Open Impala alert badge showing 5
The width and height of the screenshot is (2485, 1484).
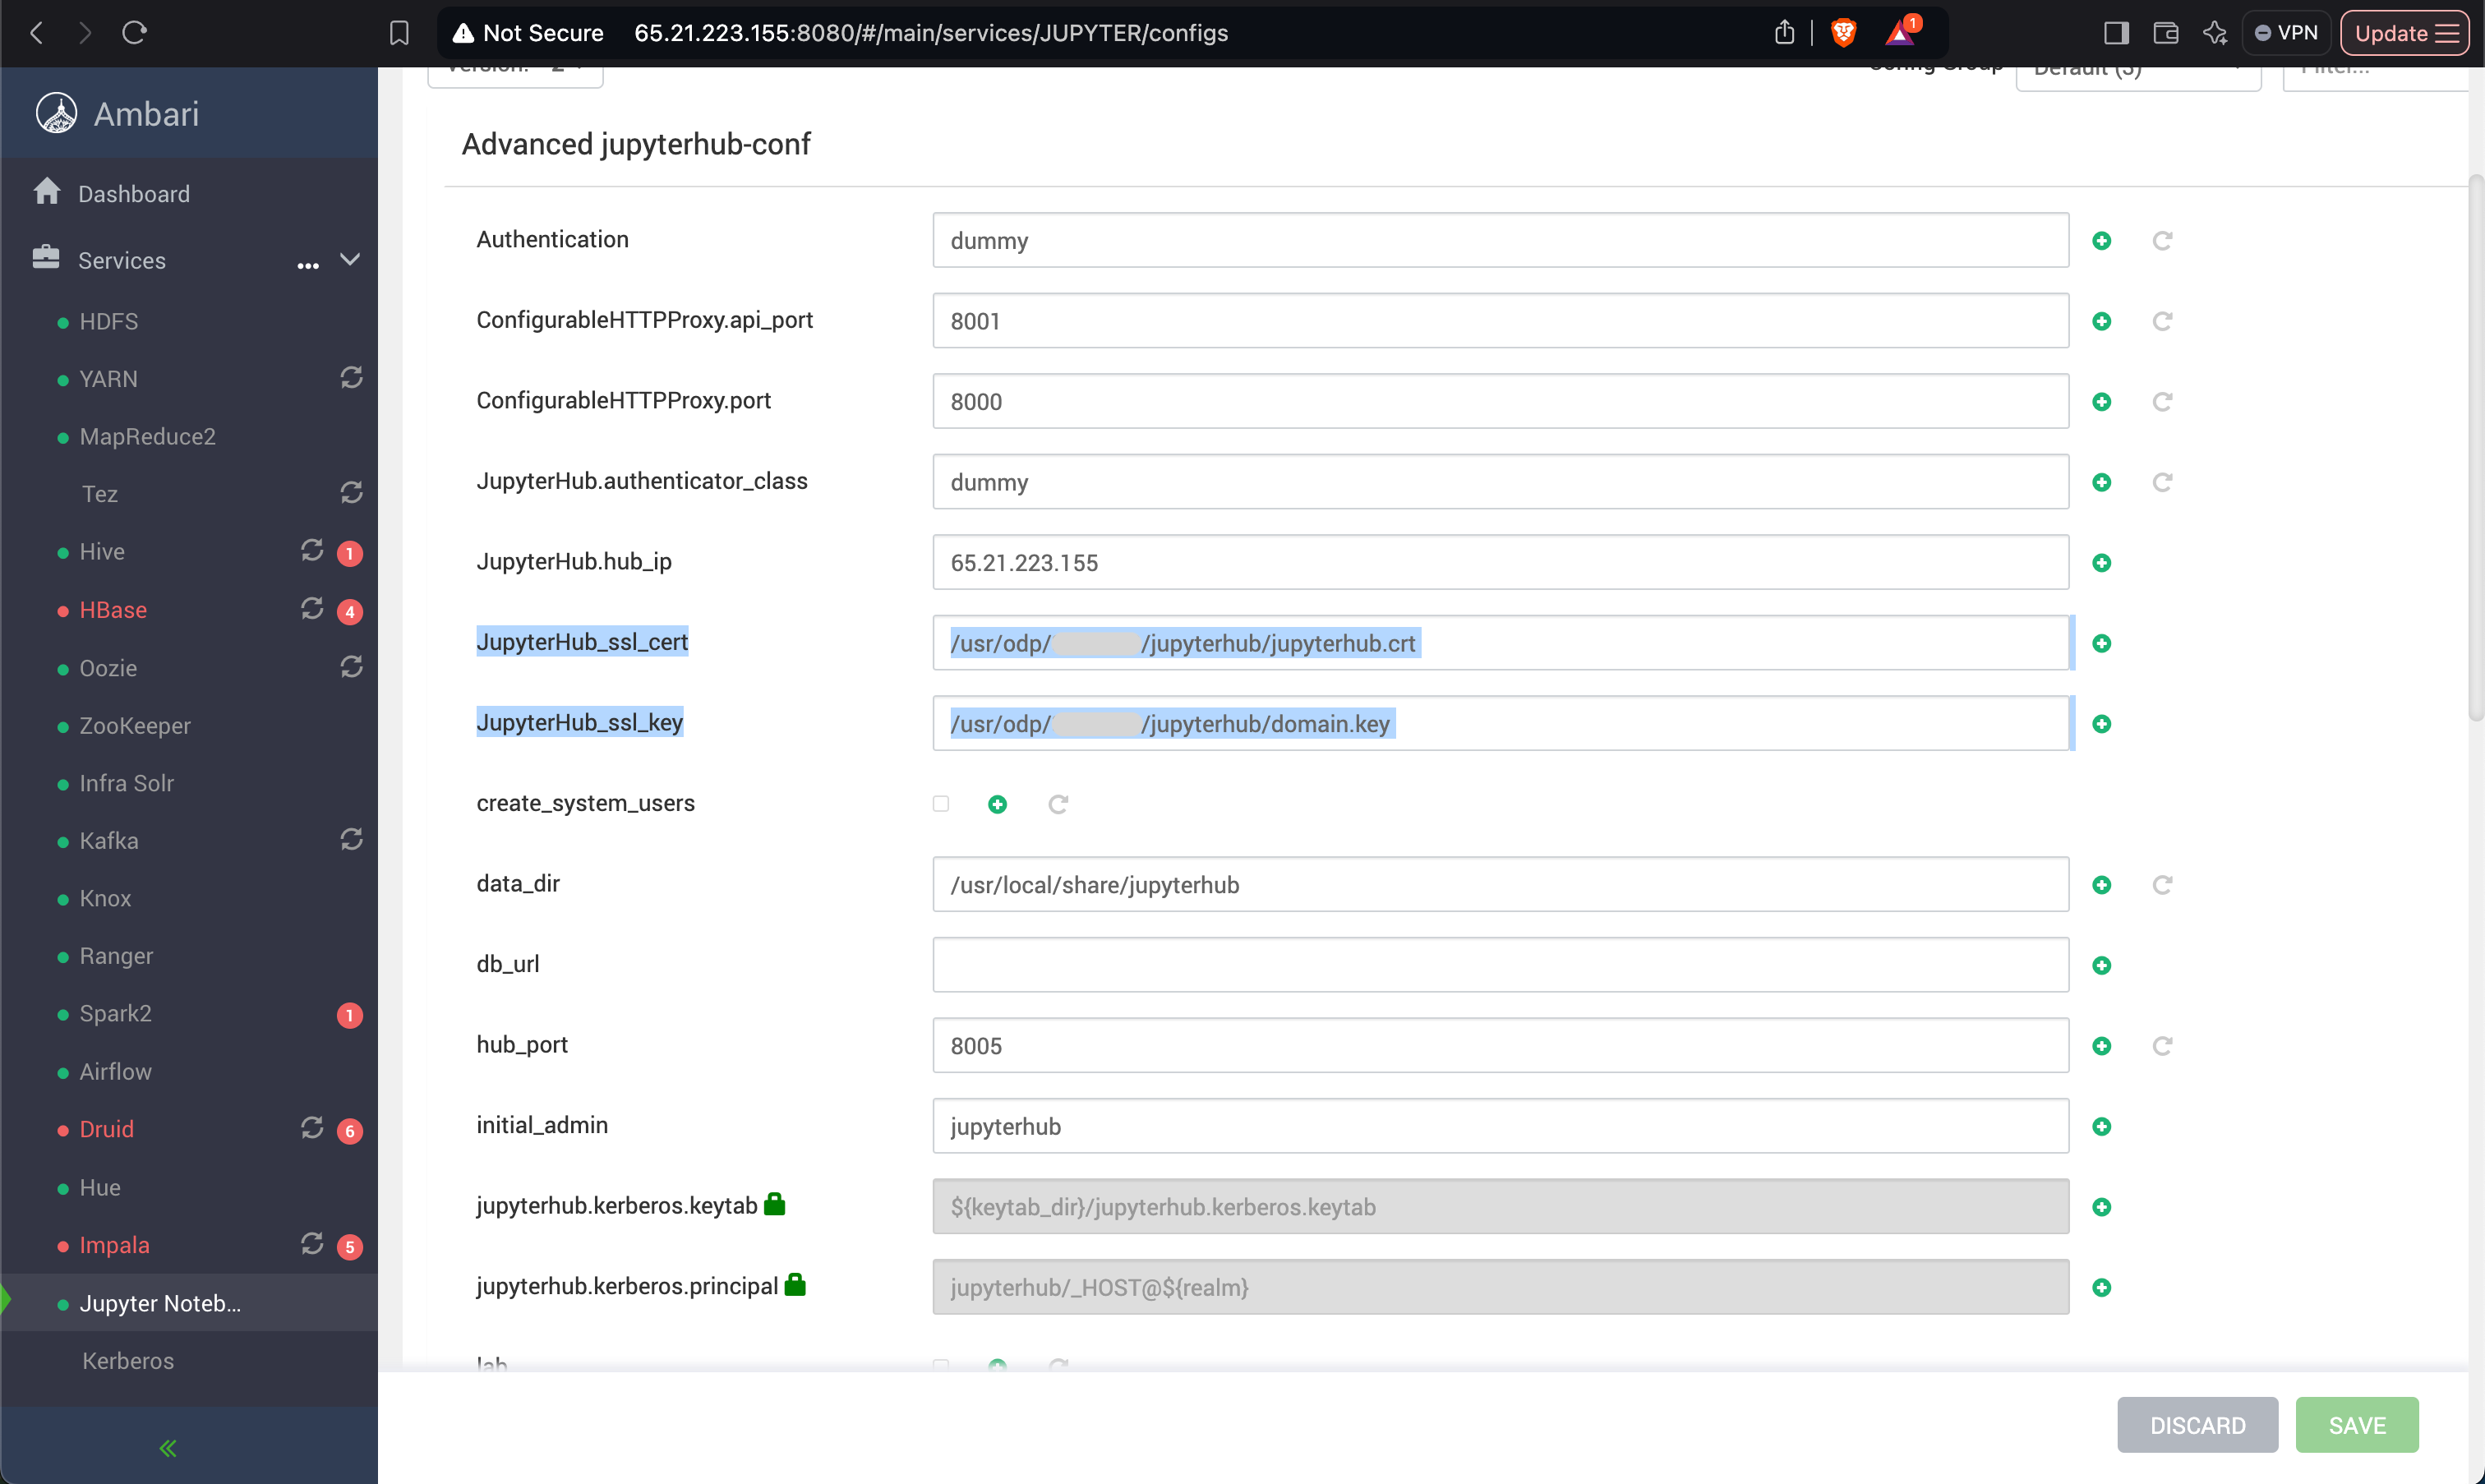[350, 1246]
